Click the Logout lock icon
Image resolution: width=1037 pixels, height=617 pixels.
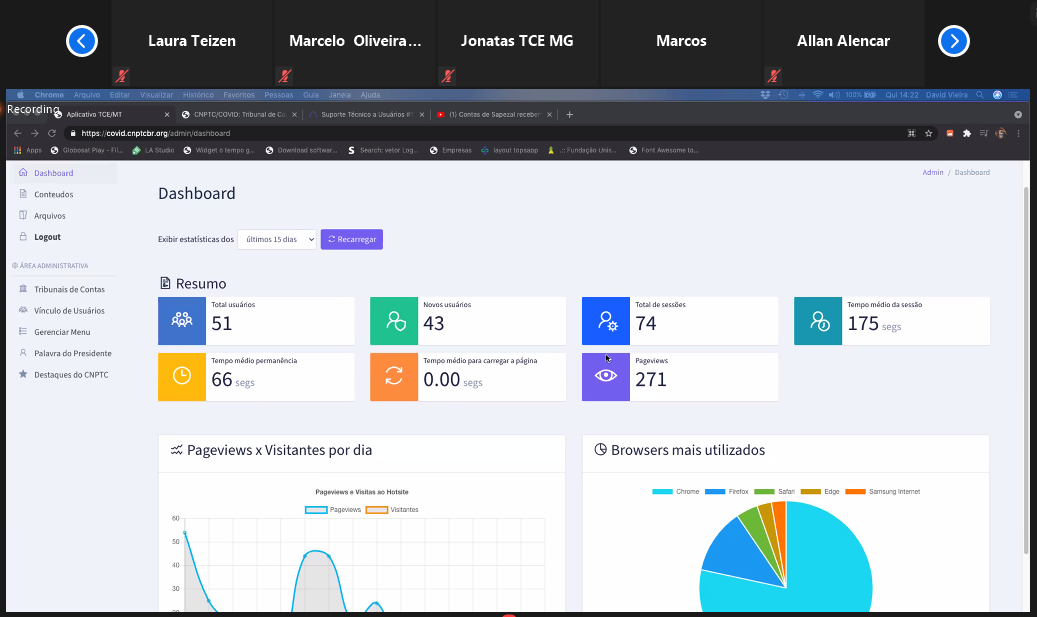23,236
